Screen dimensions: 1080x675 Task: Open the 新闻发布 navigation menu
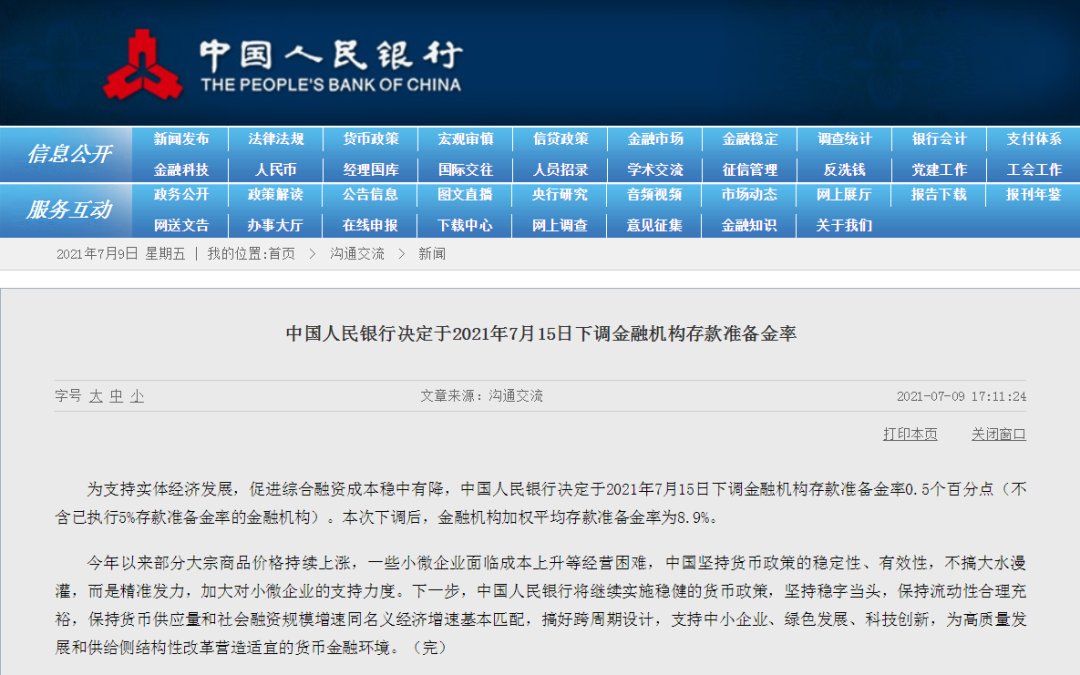pos(180,139)
